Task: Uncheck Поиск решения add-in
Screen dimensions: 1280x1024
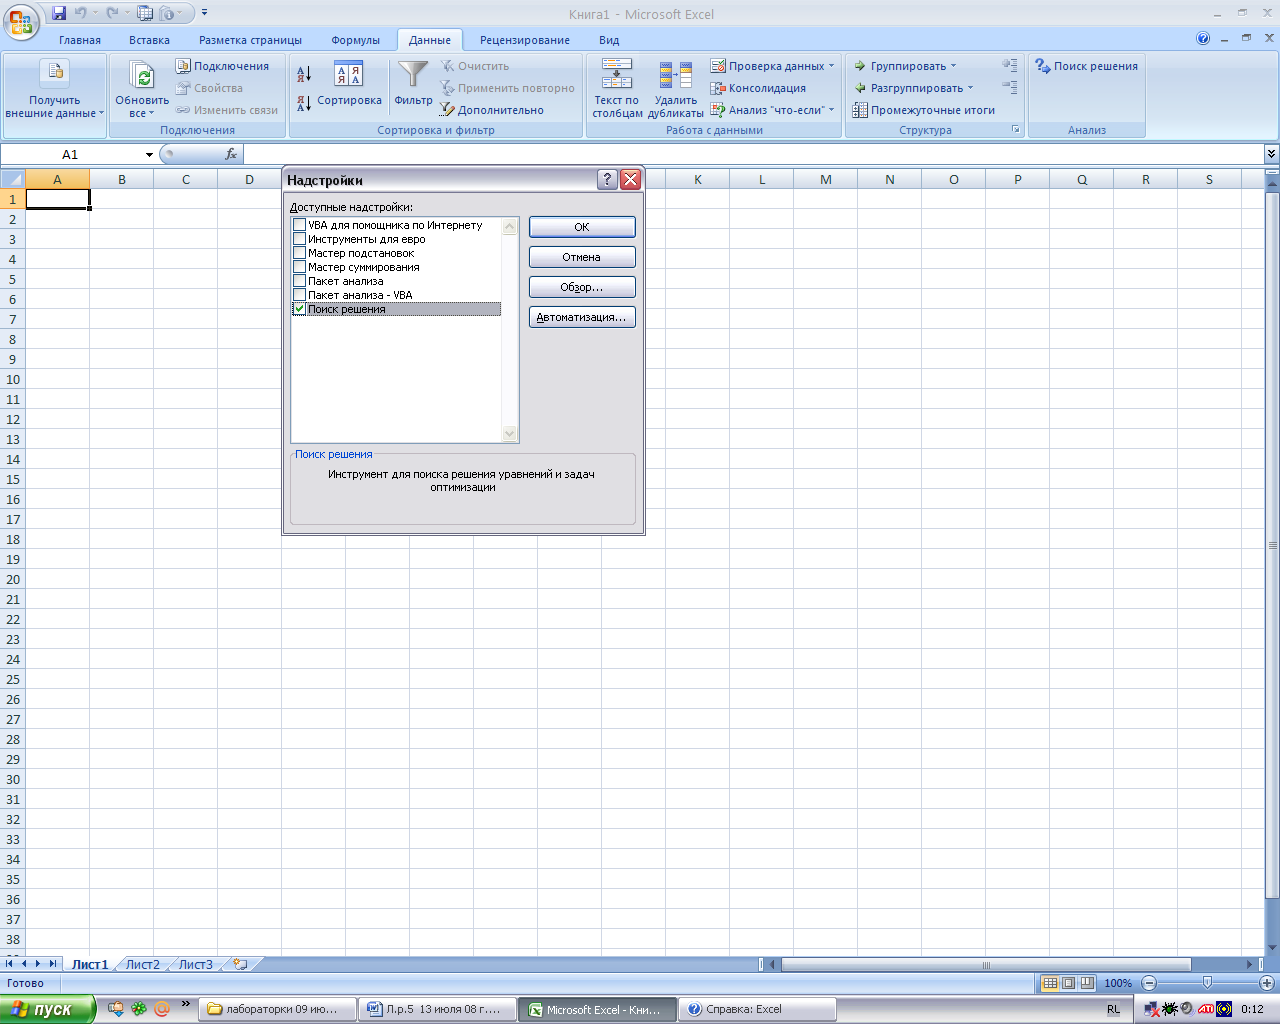Action: point(299,309)
